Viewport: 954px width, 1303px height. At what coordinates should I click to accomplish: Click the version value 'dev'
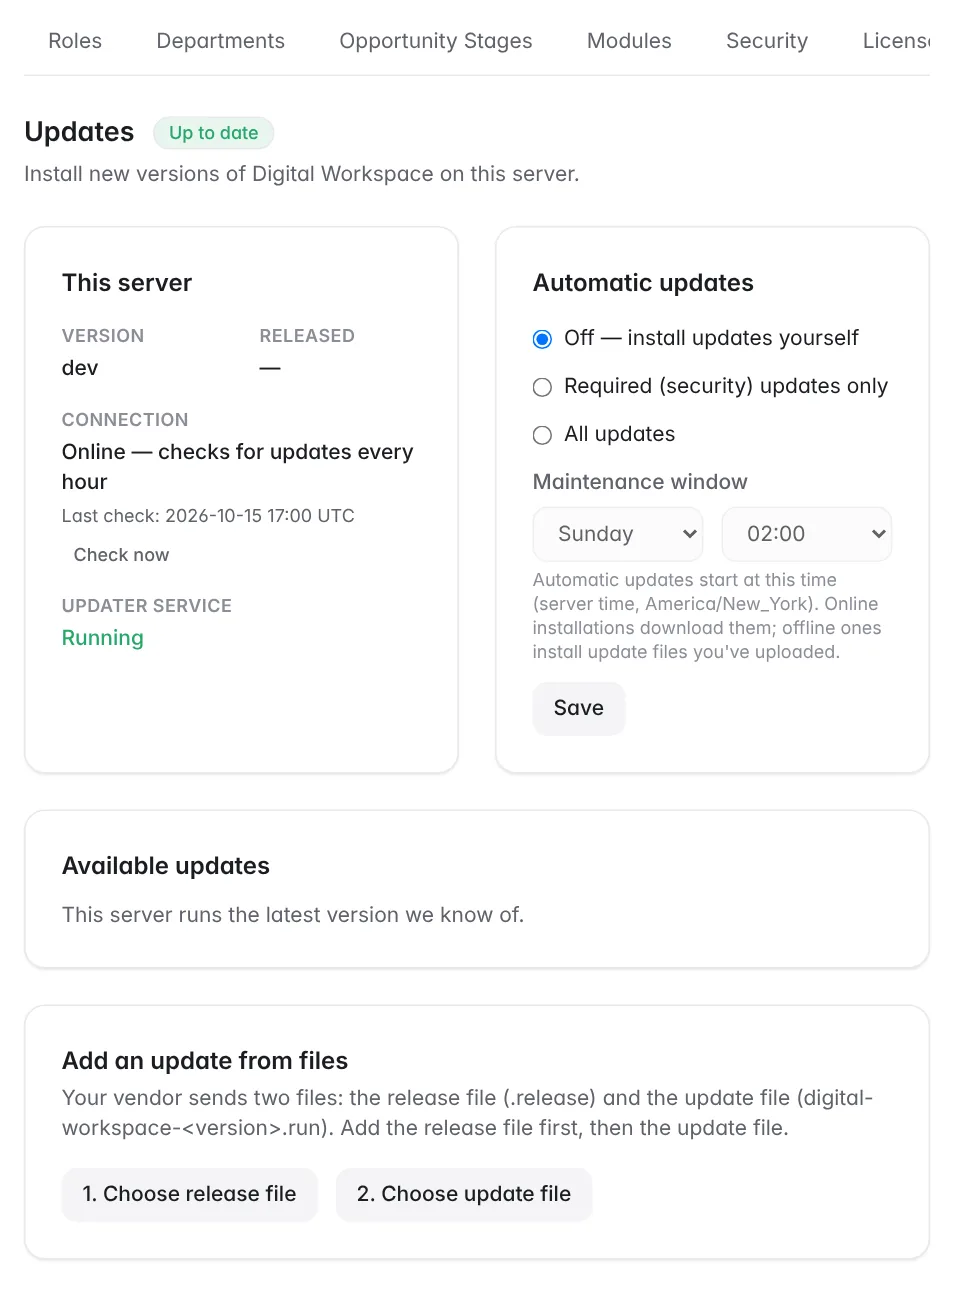tap(80, 368)
